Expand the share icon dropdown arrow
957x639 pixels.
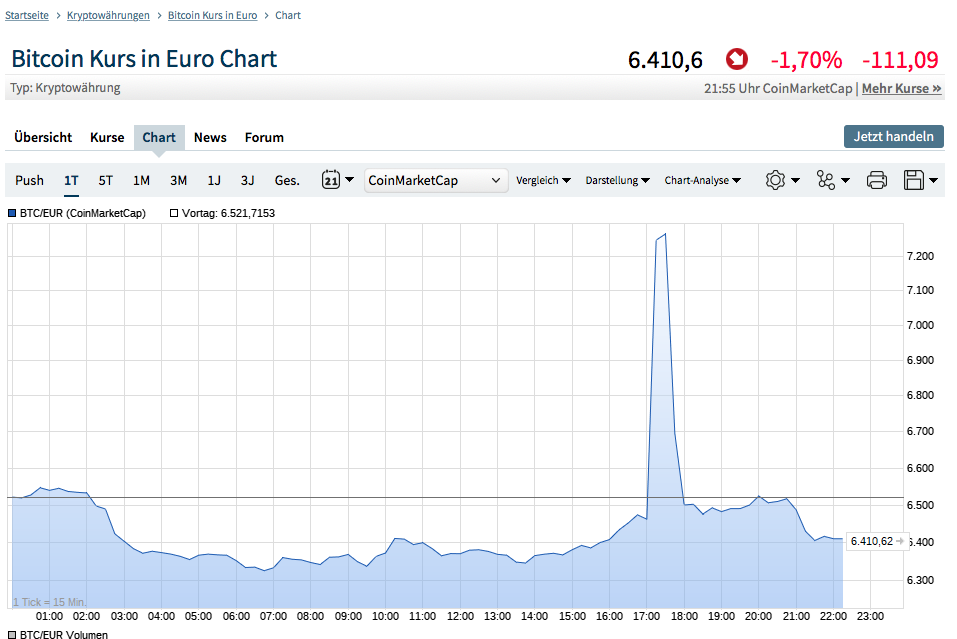click(x=845, y=180)
